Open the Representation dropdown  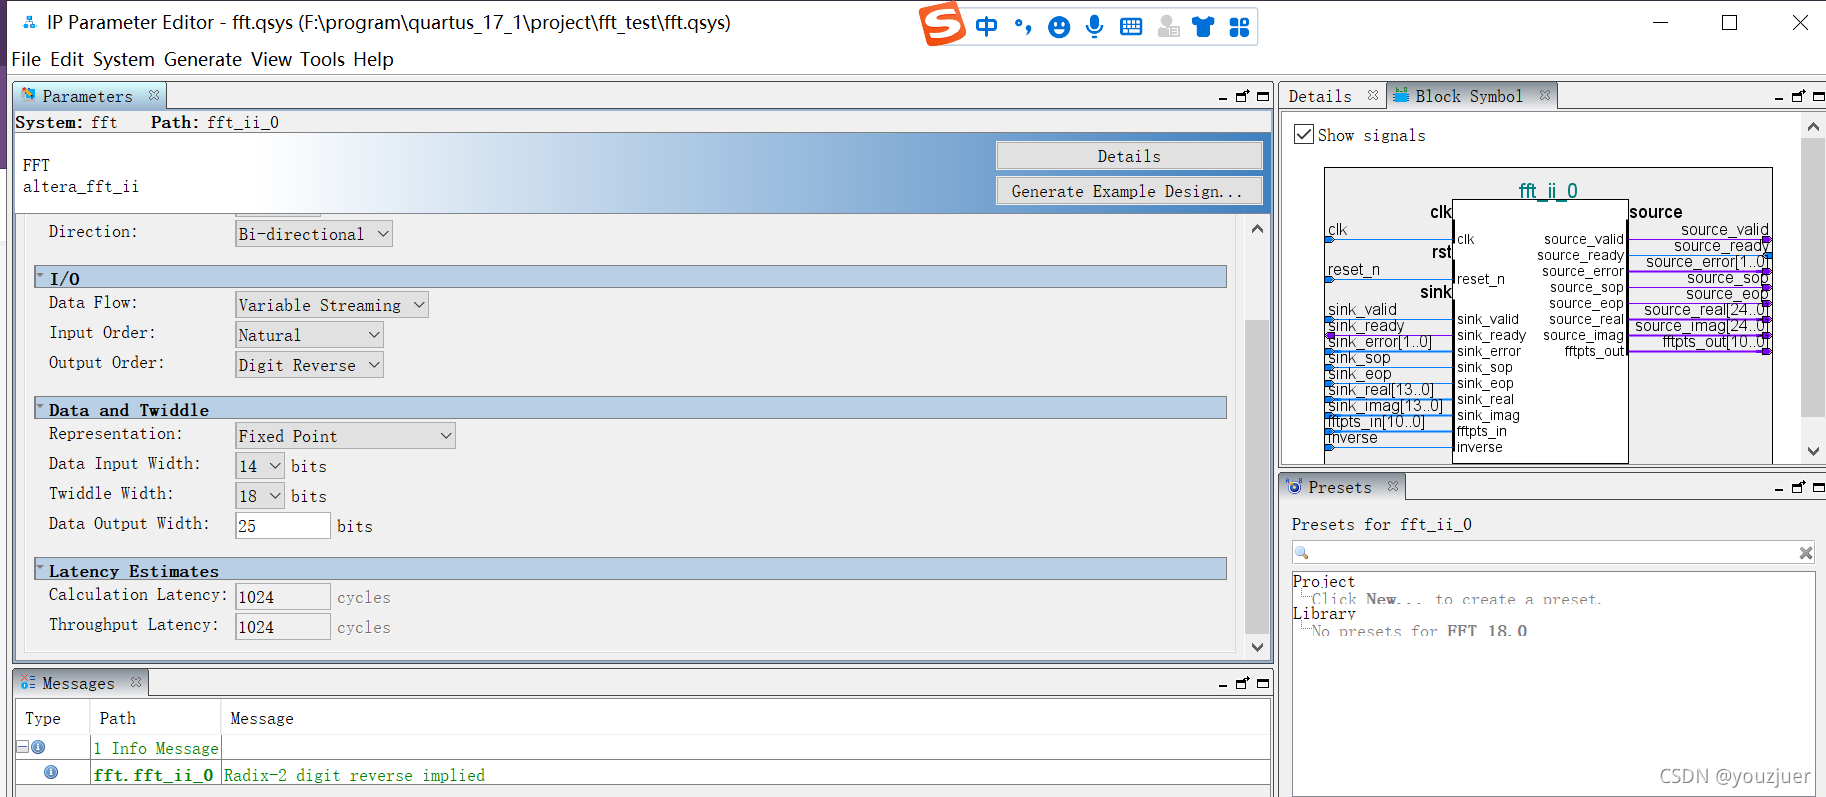pyautogui.click(x=345, y=436)
